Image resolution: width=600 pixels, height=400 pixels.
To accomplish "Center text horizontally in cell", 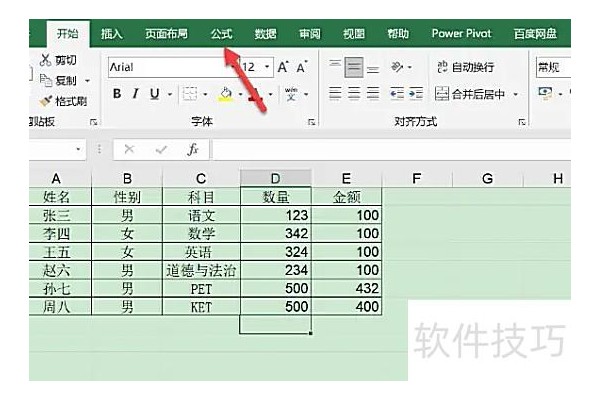I will (x=354, y=93).
